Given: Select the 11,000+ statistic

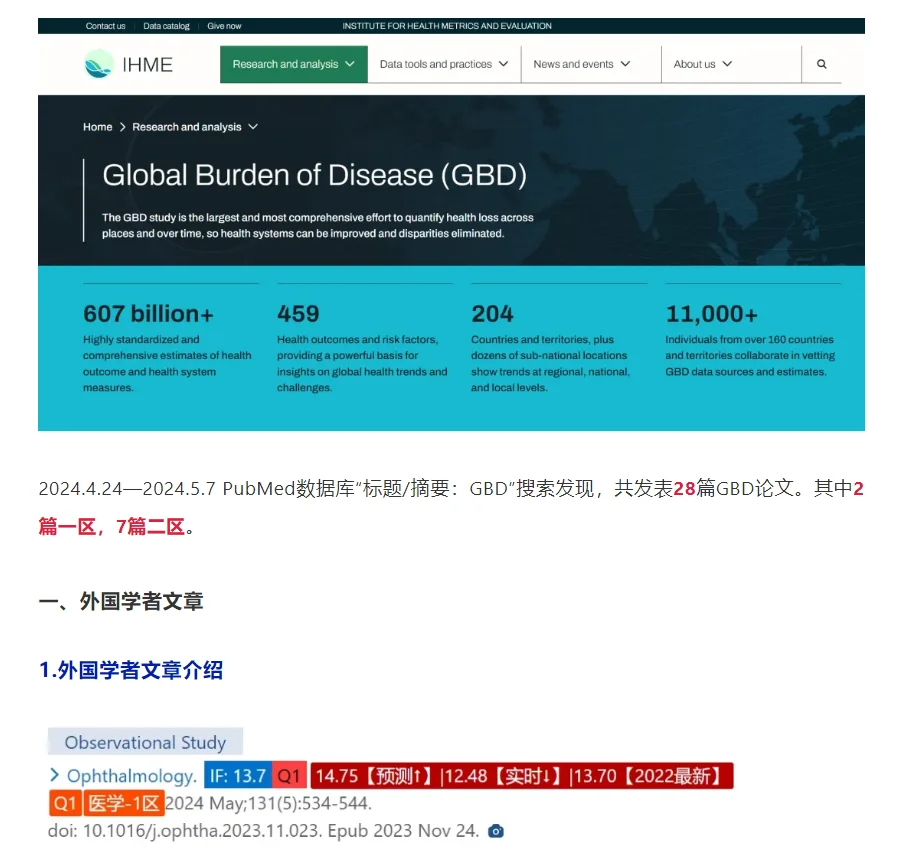Looking at the screenshot, I should (711, 314).
